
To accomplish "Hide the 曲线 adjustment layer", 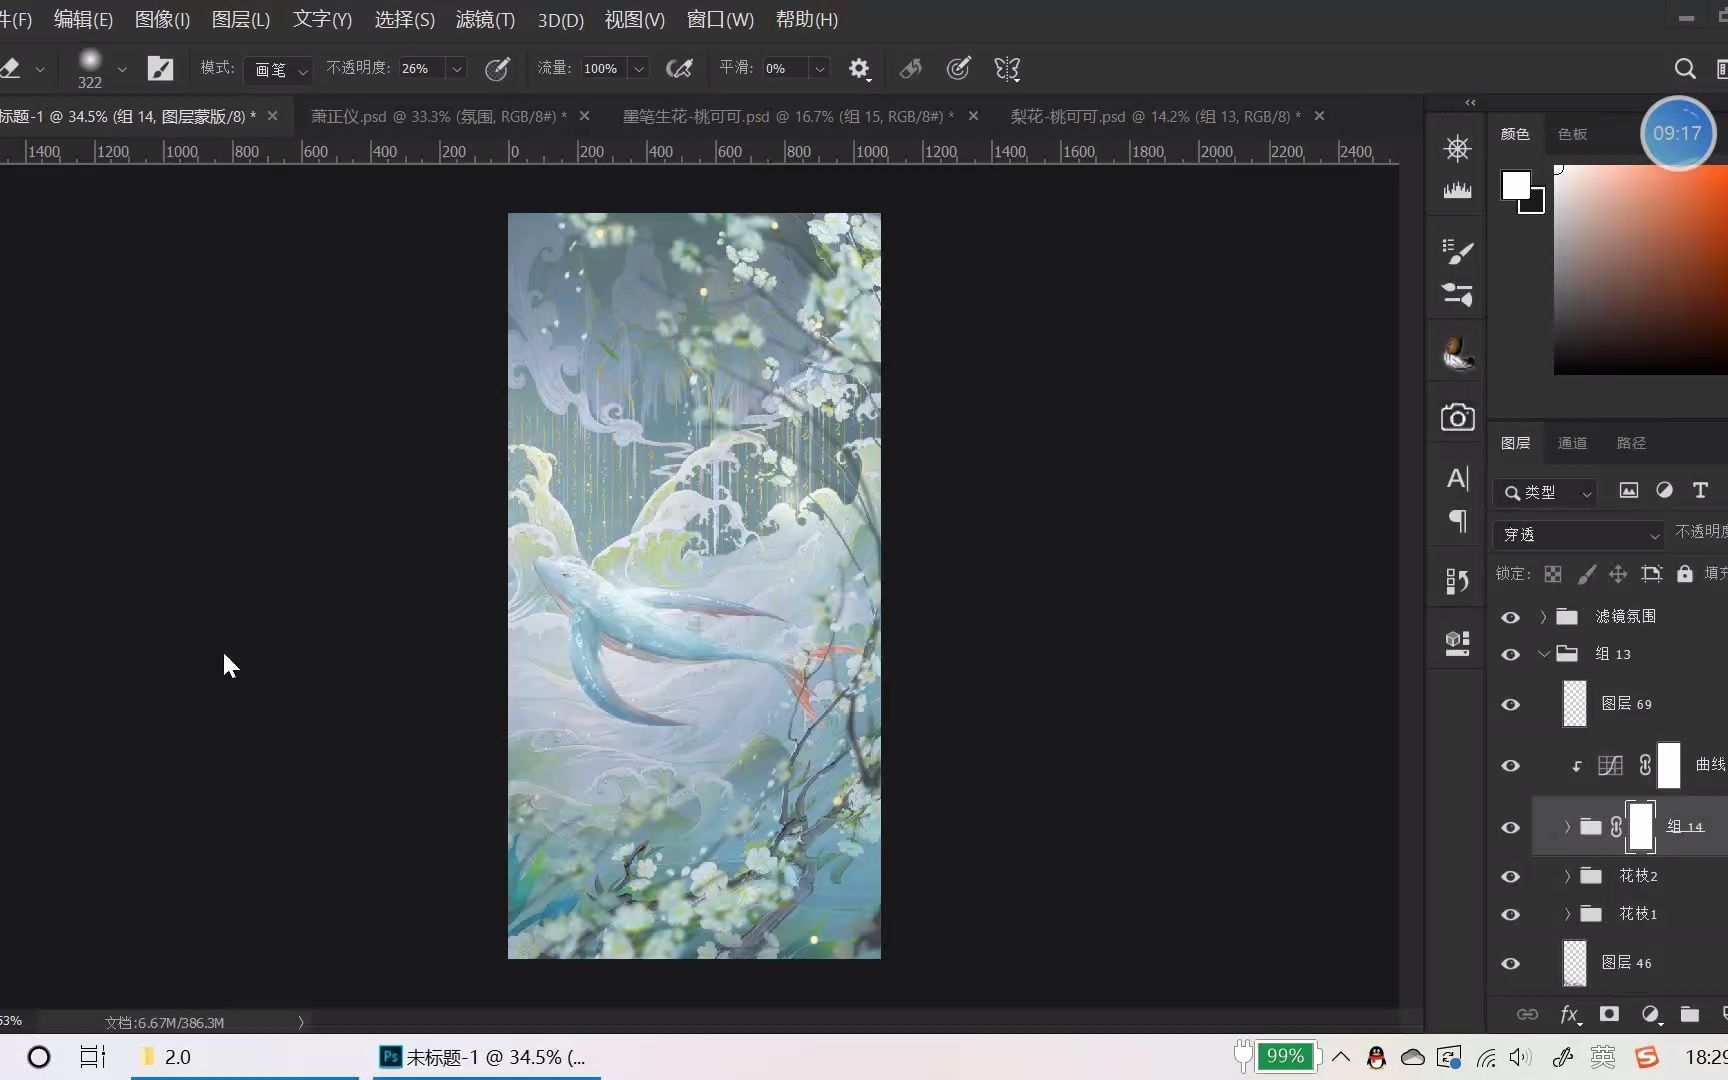I will (x=1510, y=766).
